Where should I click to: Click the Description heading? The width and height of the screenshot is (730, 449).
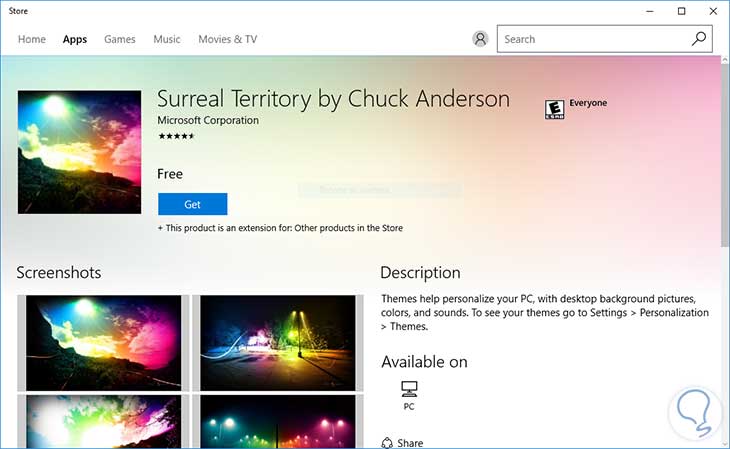click(420, 273)
